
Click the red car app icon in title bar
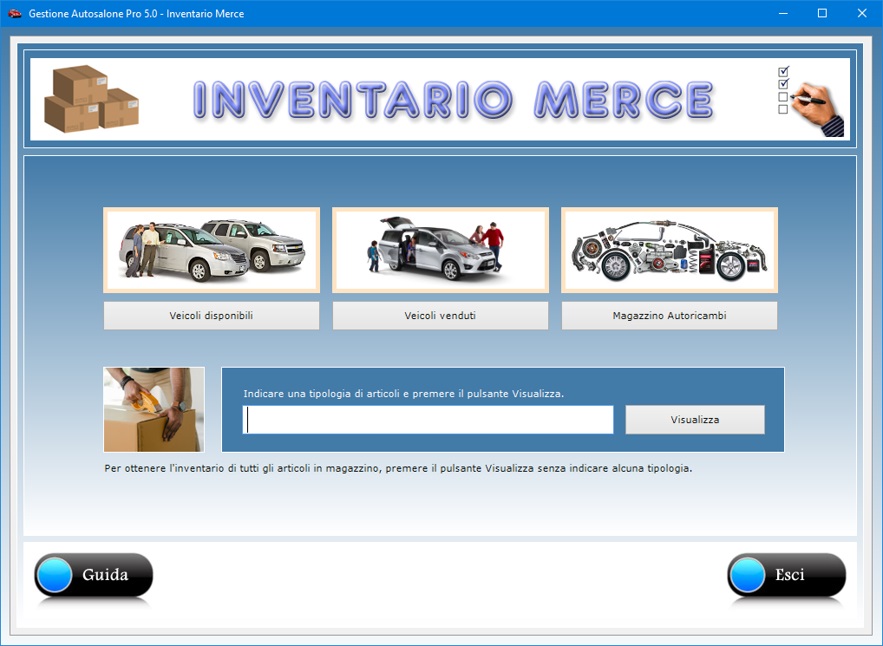15,14
